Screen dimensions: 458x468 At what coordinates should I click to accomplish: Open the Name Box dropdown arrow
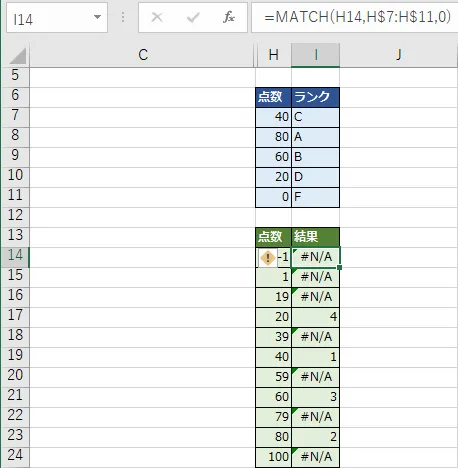97,17
